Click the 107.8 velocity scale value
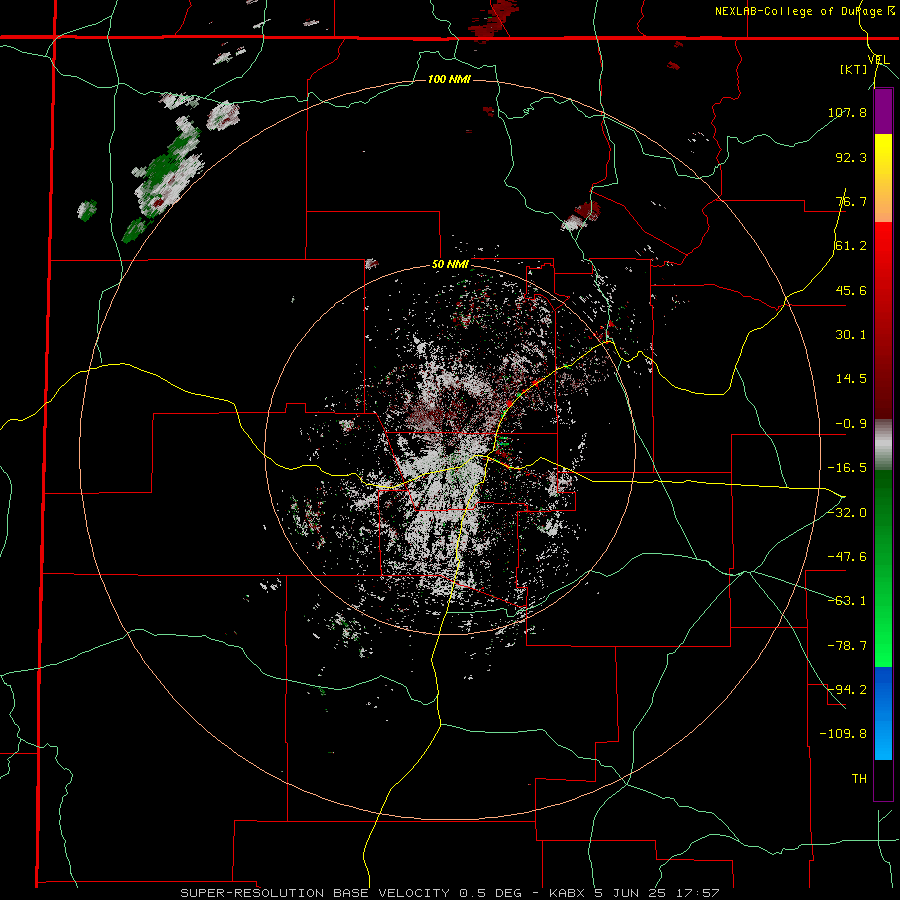 click(x=847, y=112)
